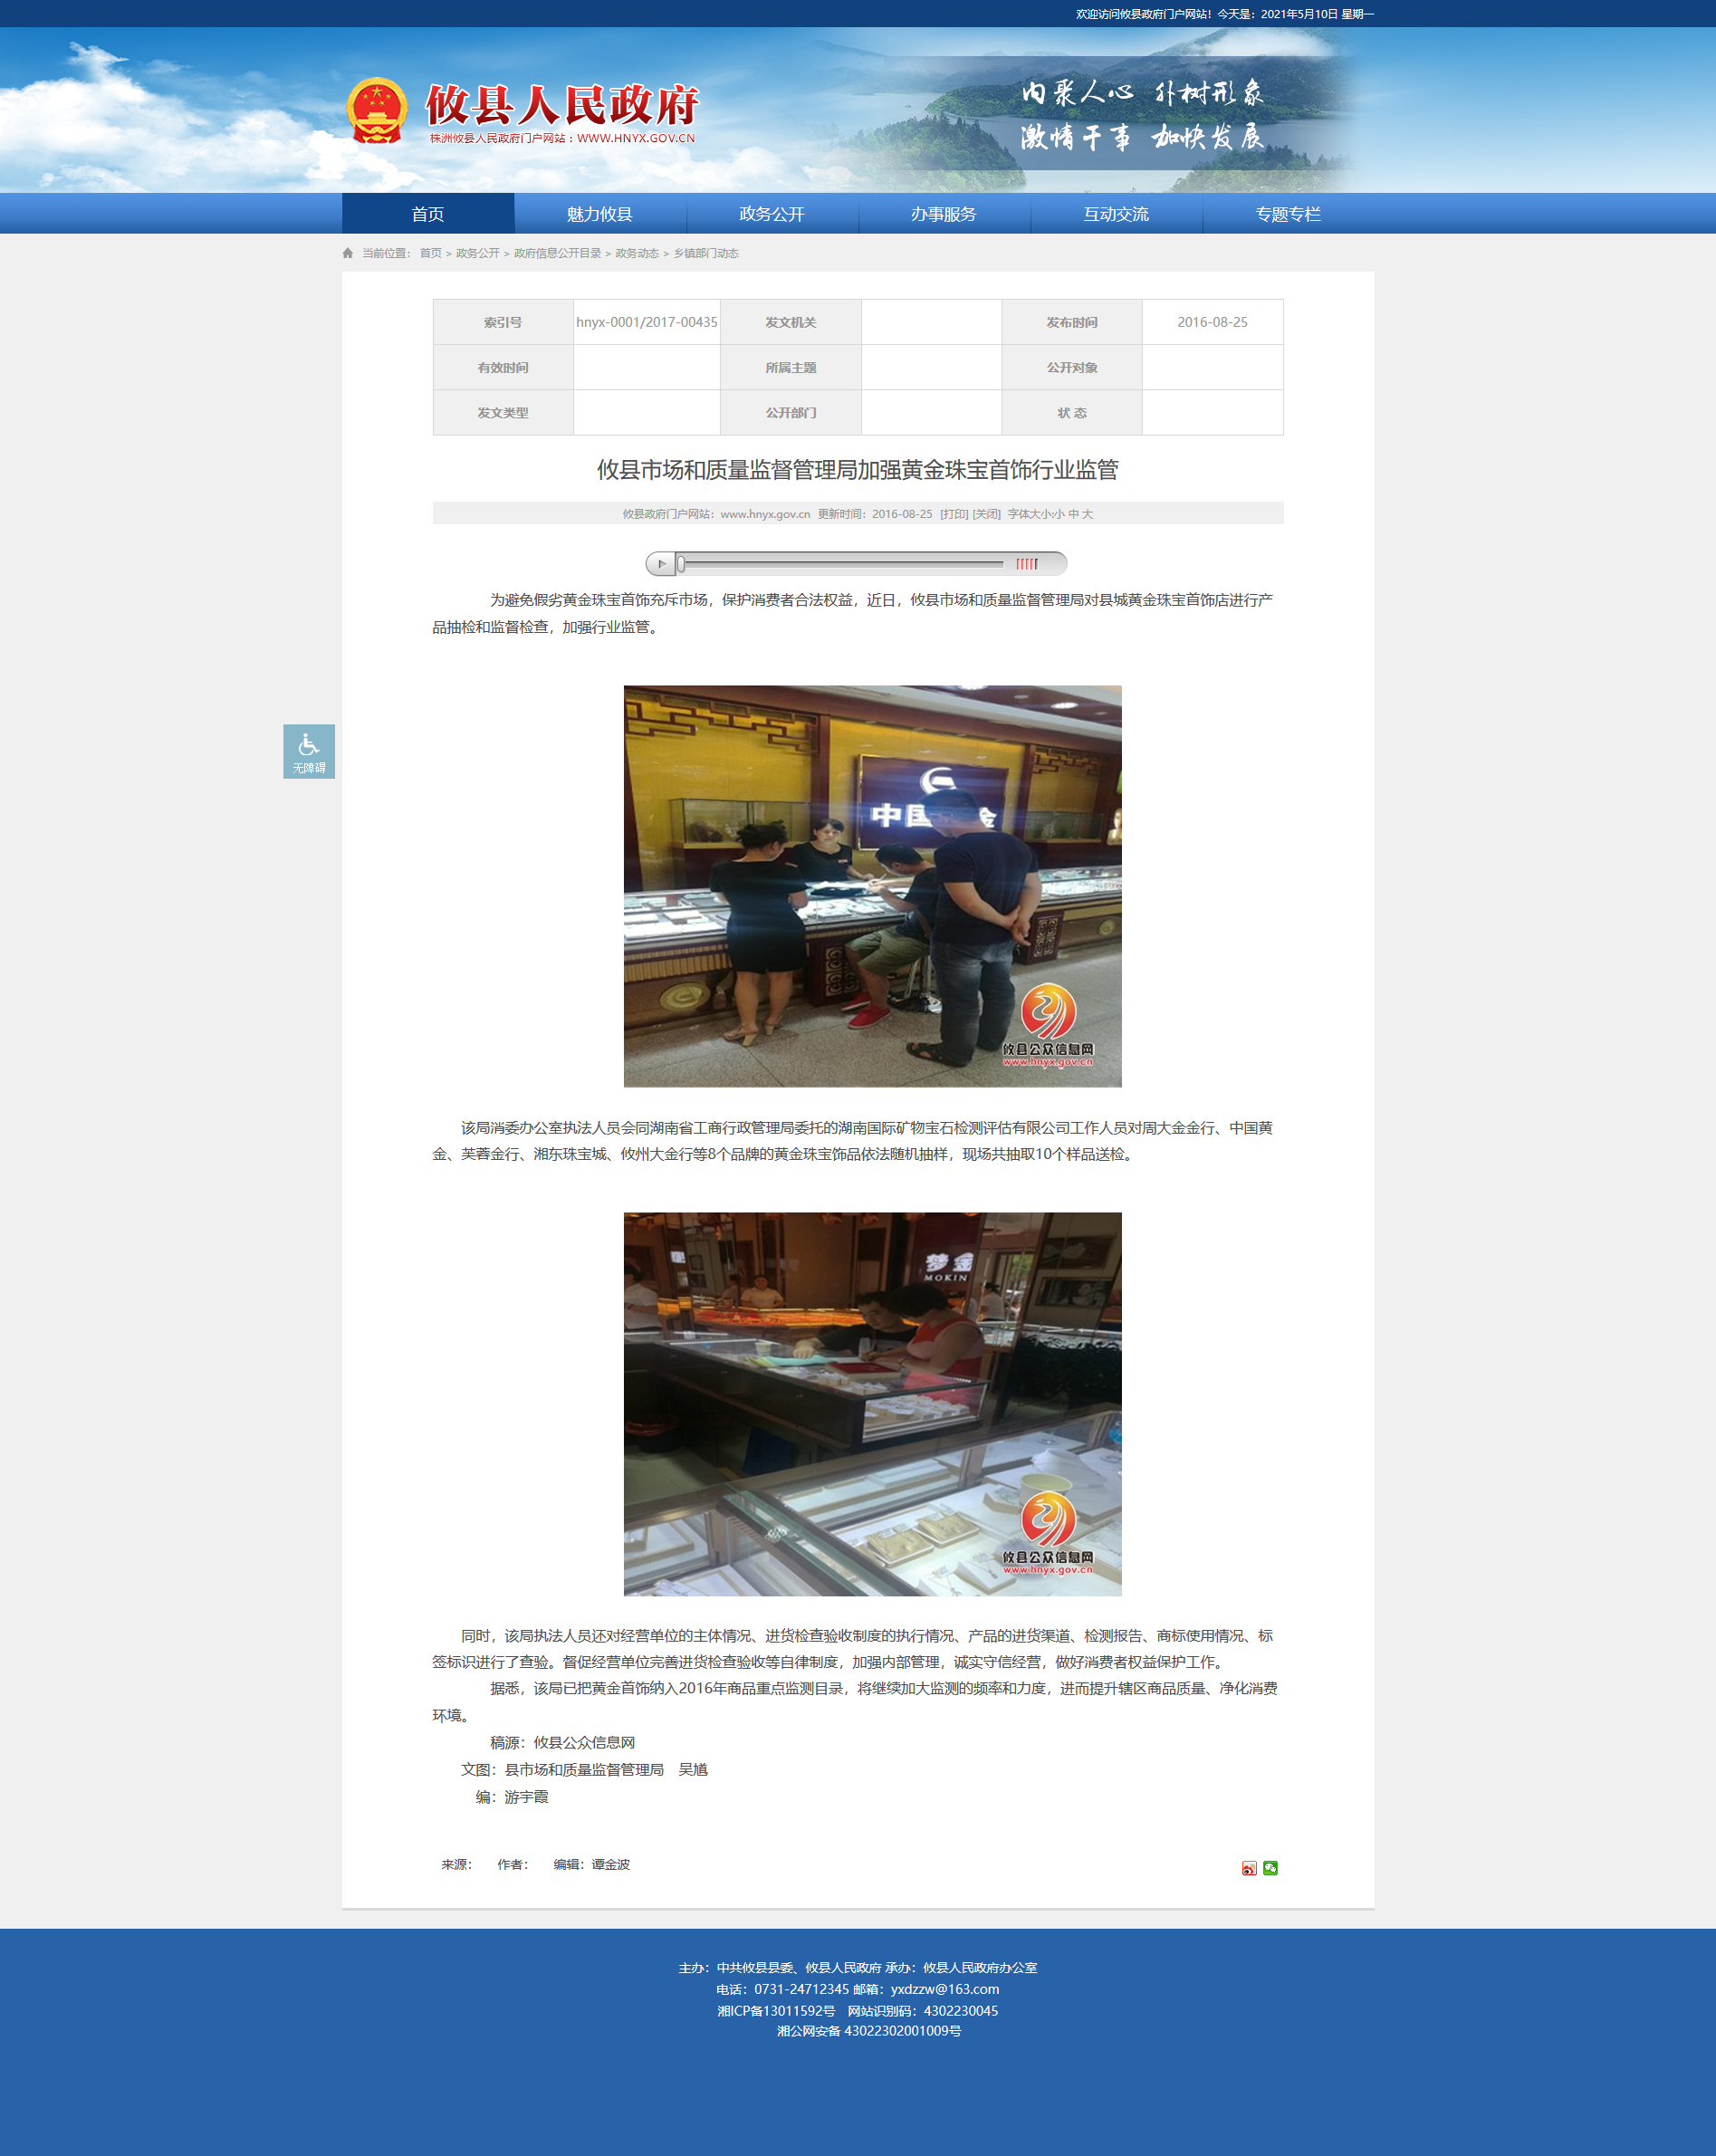Open the 无障碍 accessibility icon
1716x2156 pixels.
click(x=309, y=751)
